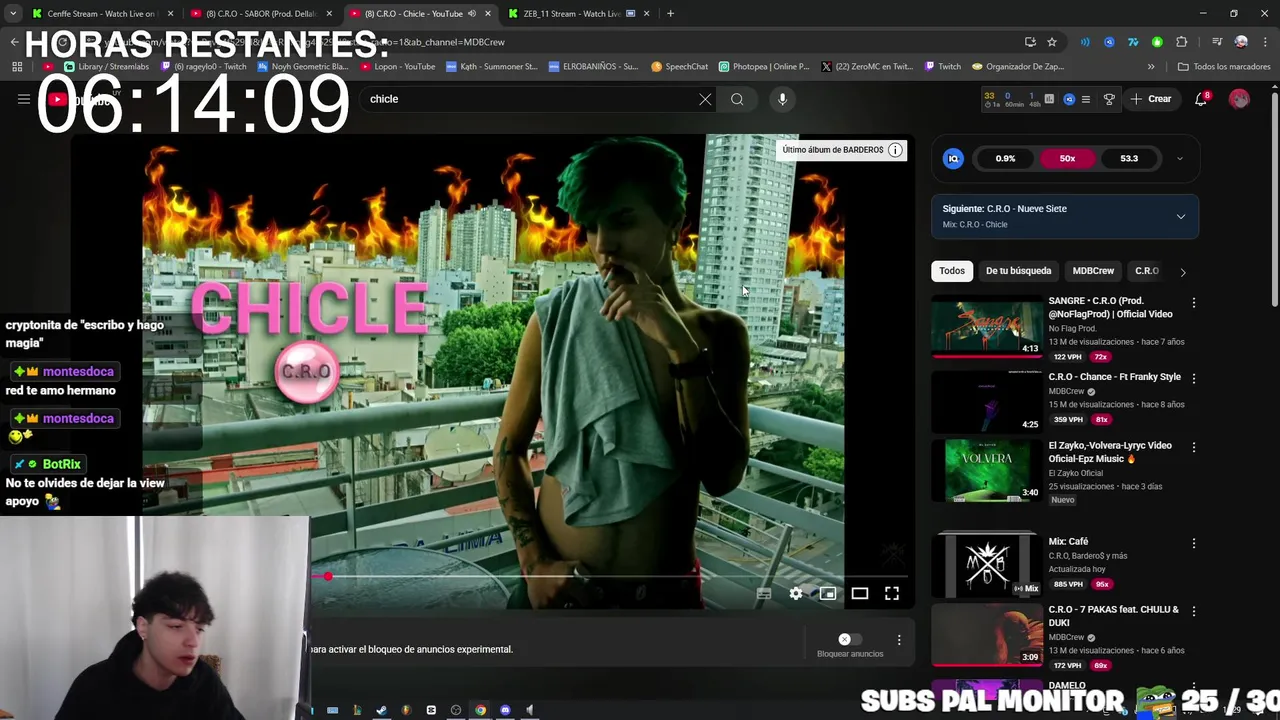Play SANGRE video thumbnail

[986, 327]
